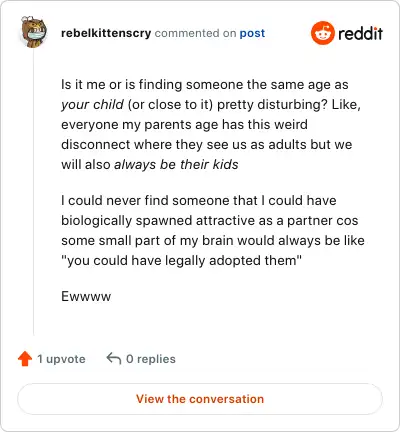
Task: Click the Reddit Snoo logo icon
Action: 322,33
